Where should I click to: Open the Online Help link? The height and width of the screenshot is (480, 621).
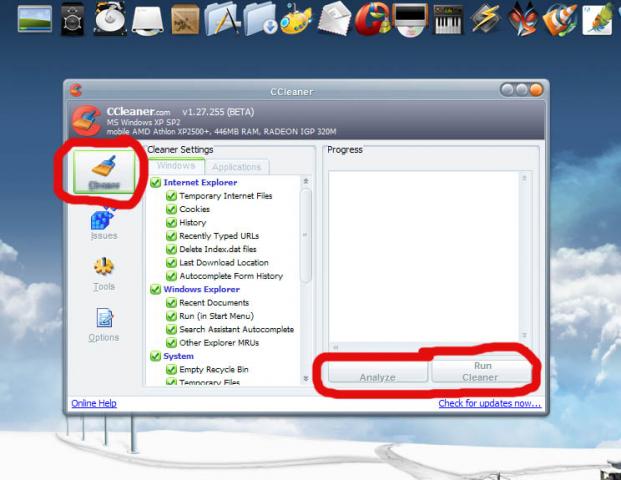click(94, 403)
